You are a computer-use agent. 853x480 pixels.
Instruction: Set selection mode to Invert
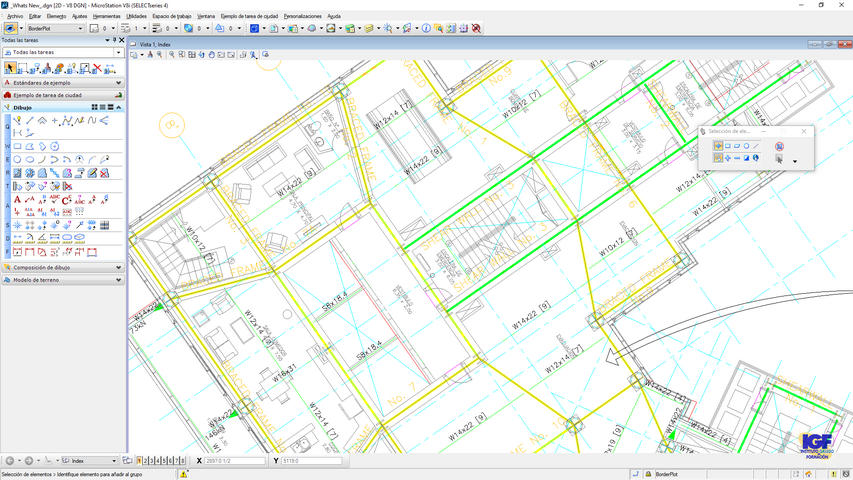click(746, 158)
